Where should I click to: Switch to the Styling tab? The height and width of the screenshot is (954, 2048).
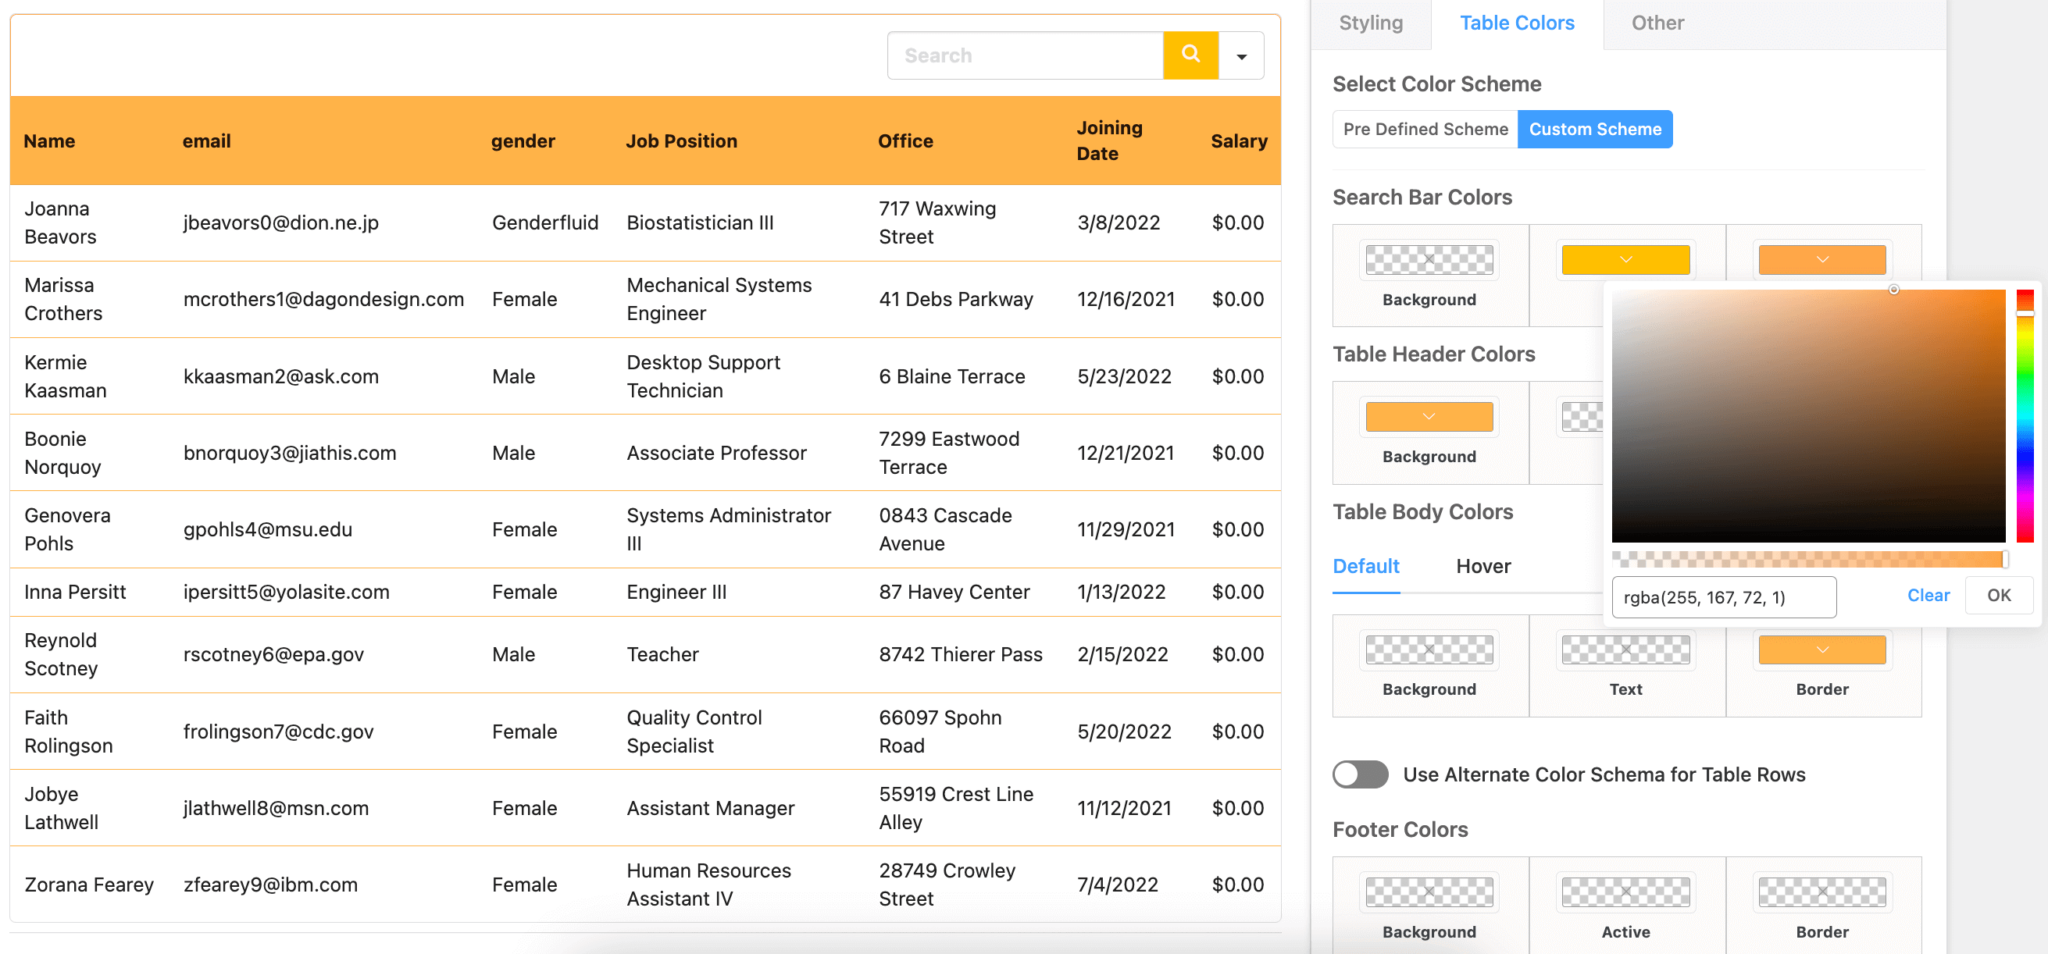pyautogui.click(x=1370, y=23)
